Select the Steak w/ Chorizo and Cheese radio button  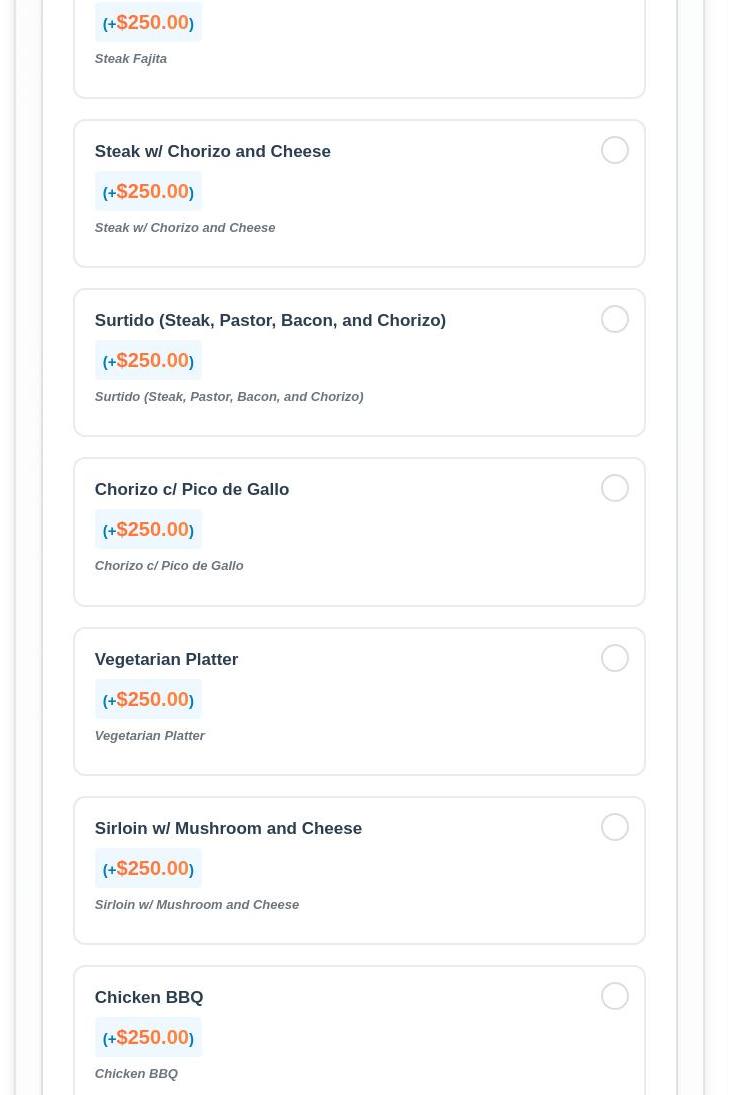pos(615,150)
